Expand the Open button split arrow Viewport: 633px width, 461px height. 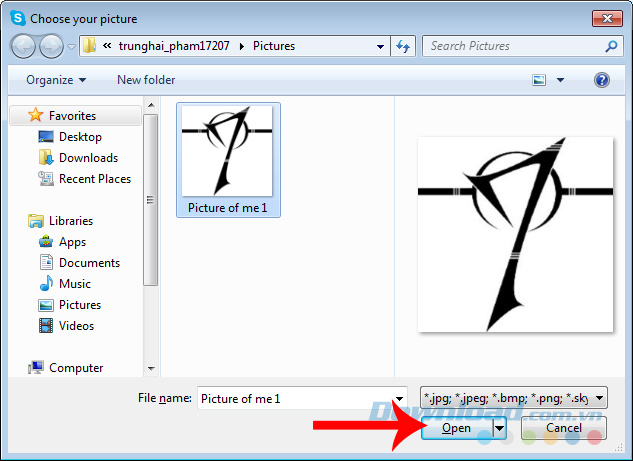pos(500,428)
